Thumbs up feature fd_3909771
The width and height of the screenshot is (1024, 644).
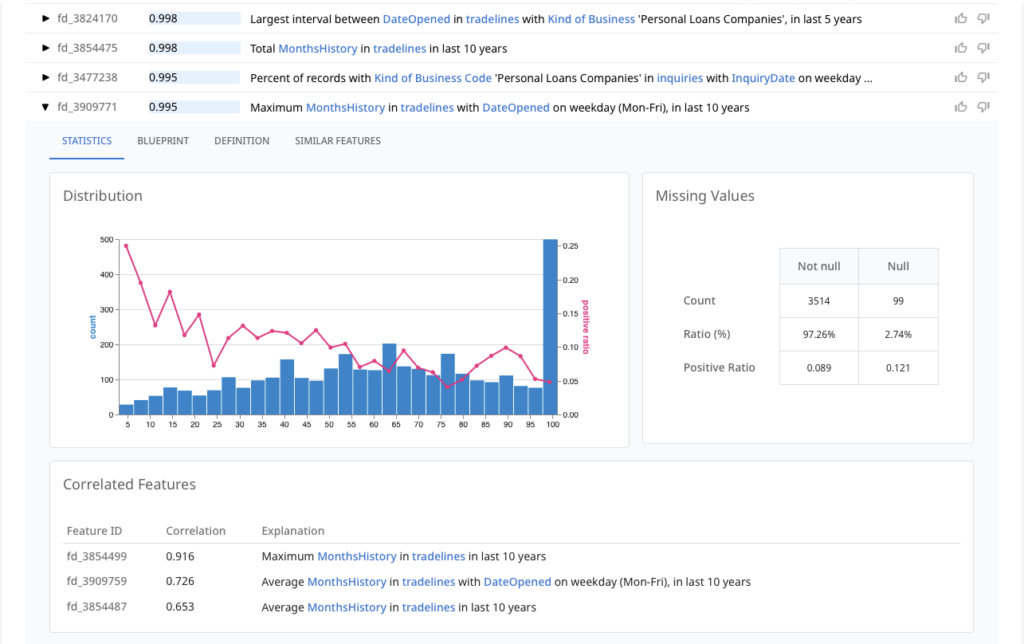coord(961,106)
